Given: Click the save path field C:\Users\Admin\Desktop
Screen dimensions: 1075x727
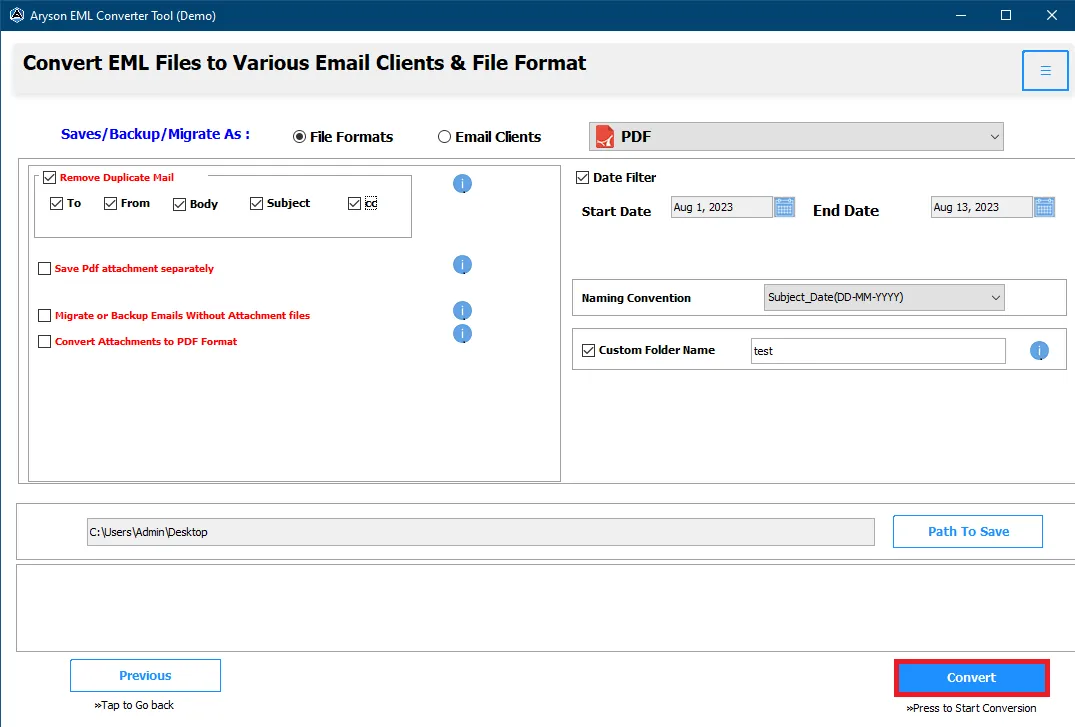Looking at the screenshot, I should [481, 532].
